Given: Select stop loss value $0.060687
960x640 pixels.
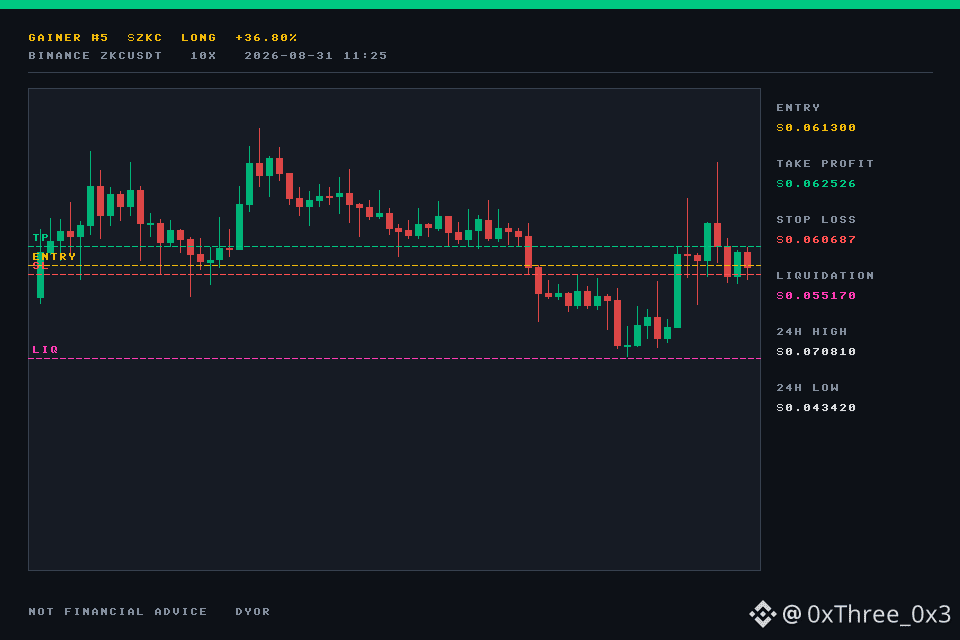Looking at the screenshot, I should click(816, 239).
